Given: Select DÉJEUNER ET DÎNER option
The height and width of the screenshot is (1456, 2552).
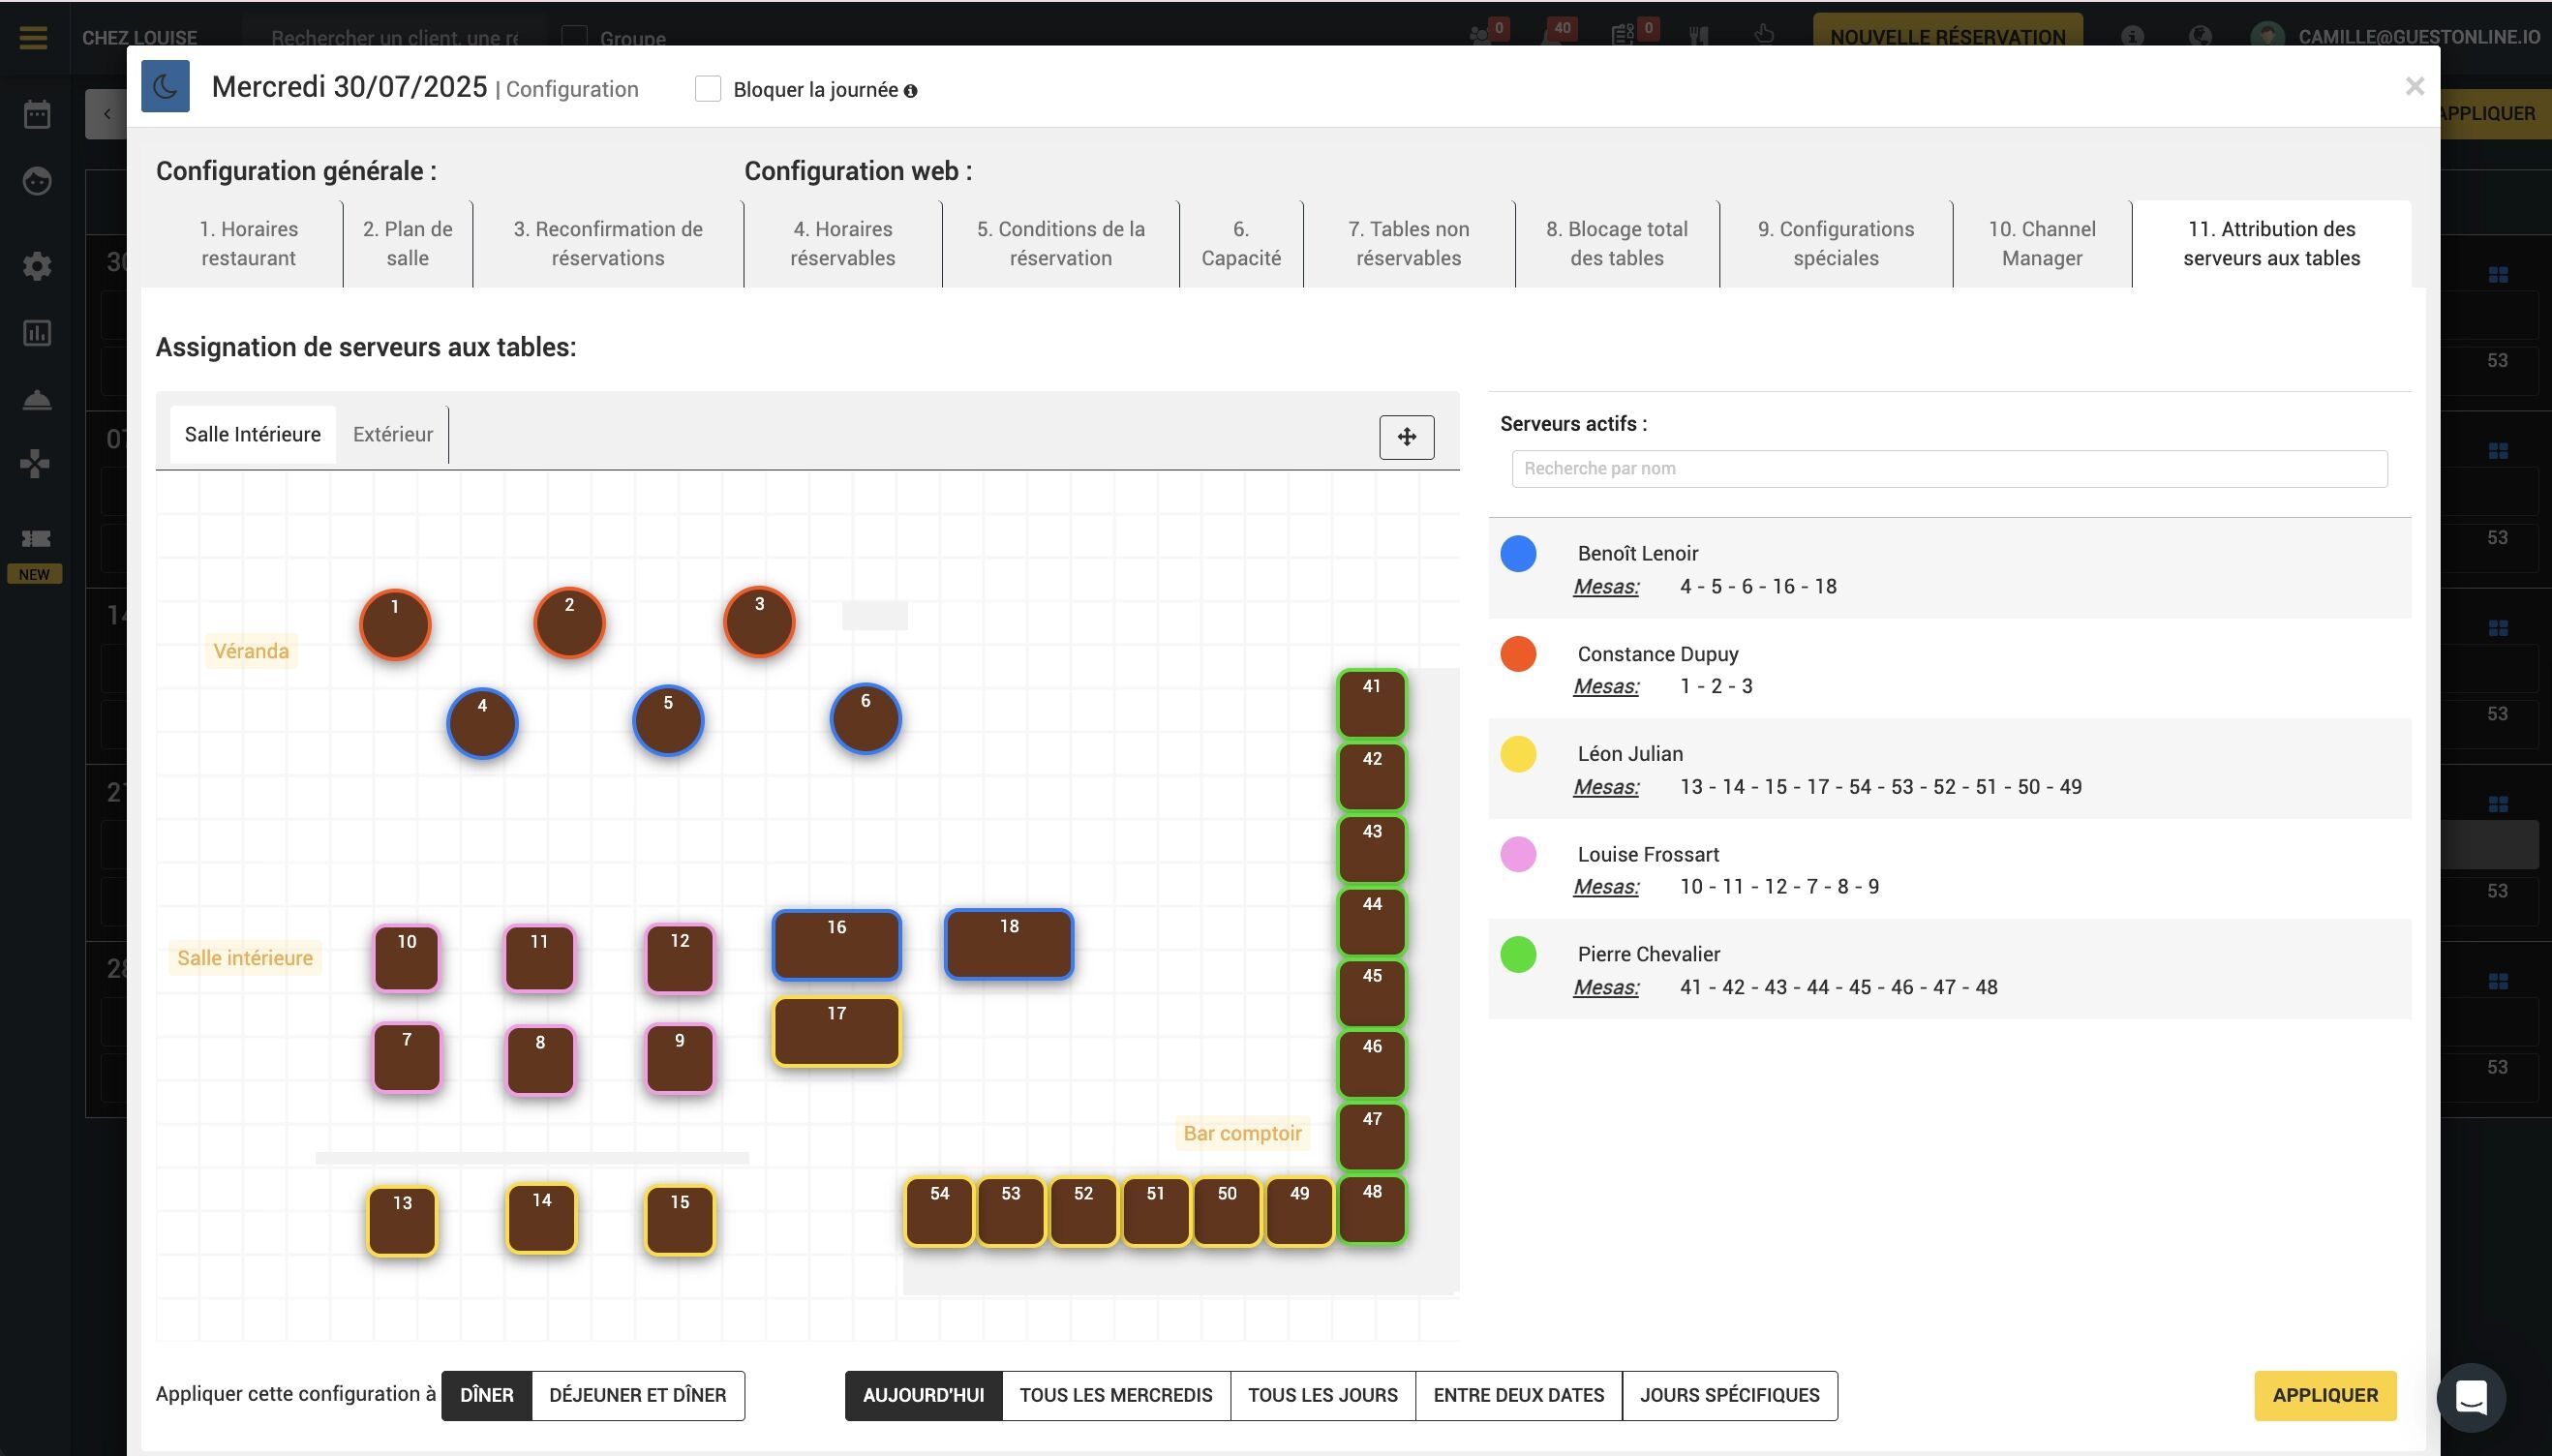Looking at the screenshot, I should [x=637, y=1395].
